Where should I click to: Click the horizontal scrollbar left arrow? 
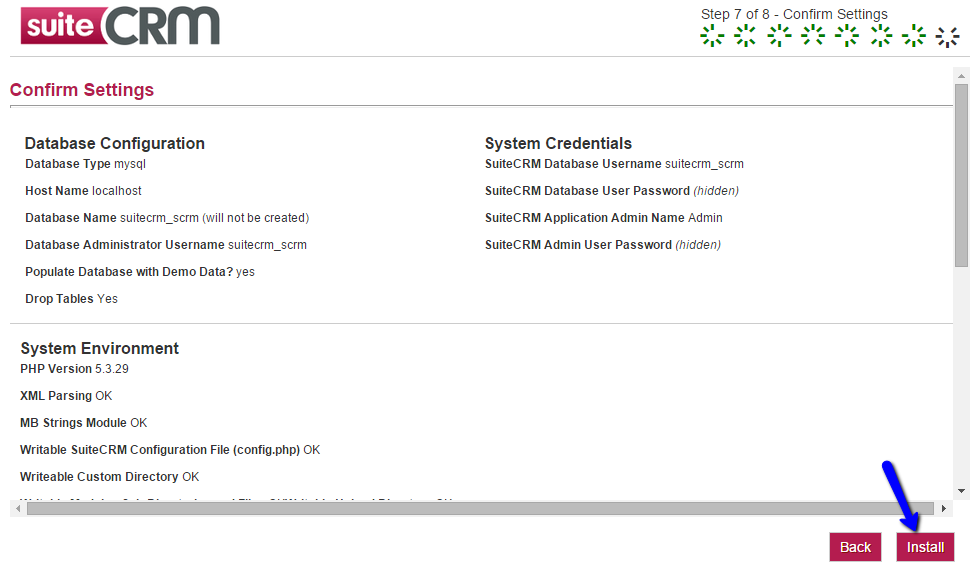(18, 509)
